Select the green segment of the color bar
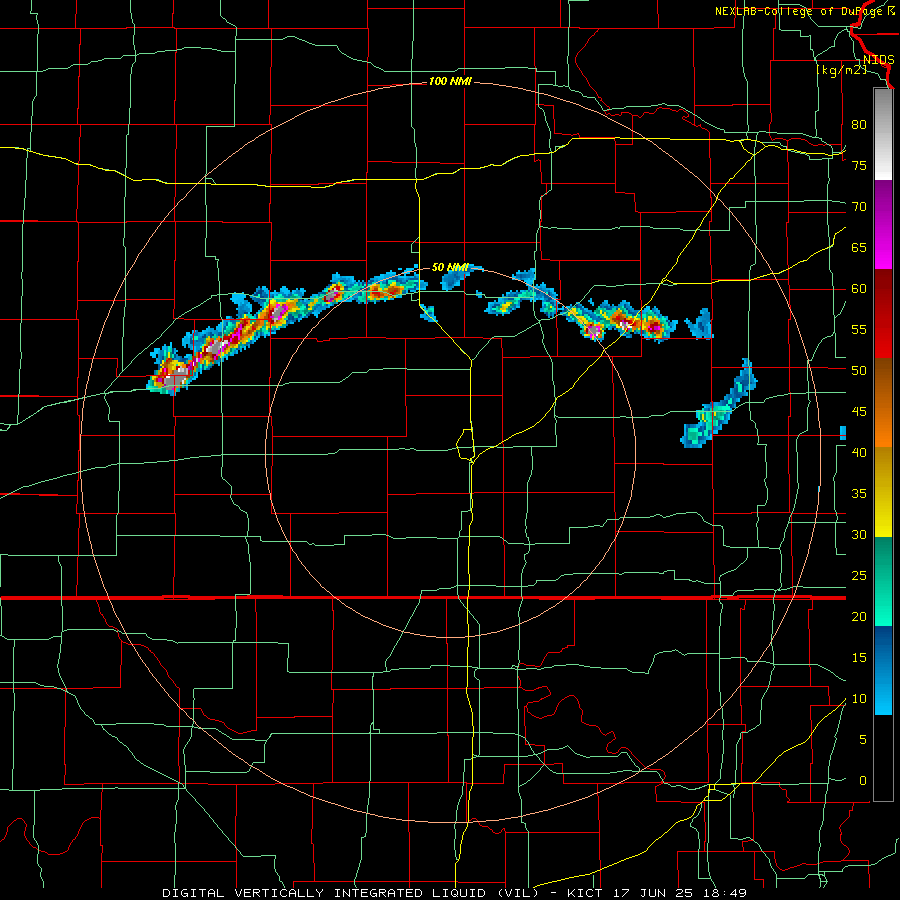The height and width of the screenshot is (900, 900). 883,581
